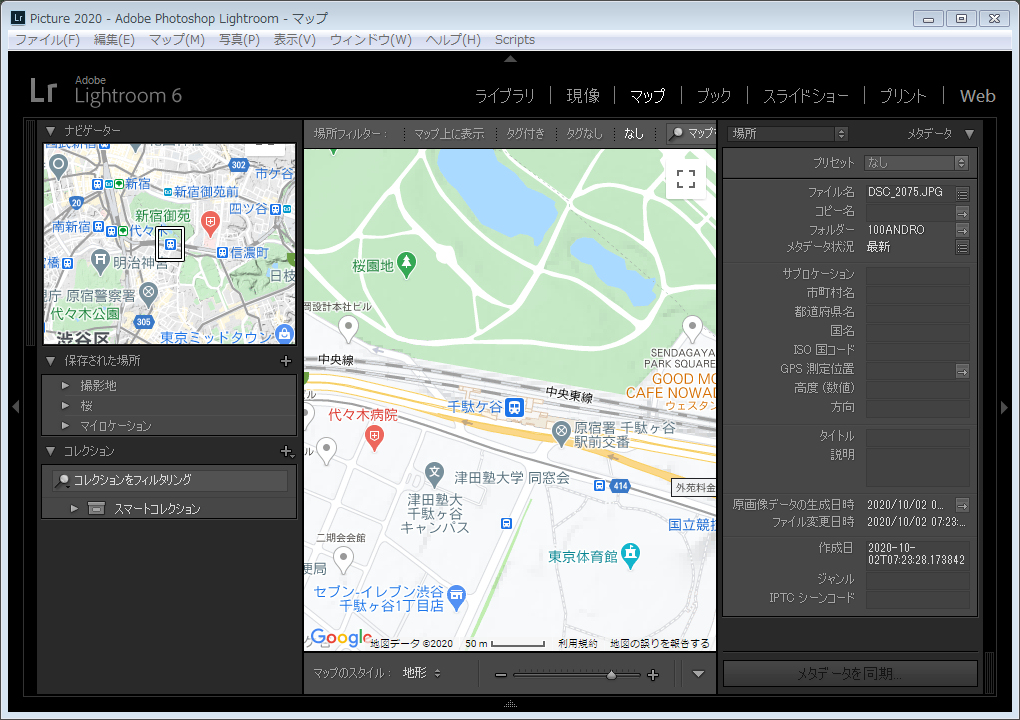The width and height of the screenshot is (1020, 720).
Task: Click the map zoom slider handle
Action: (611, 675)
